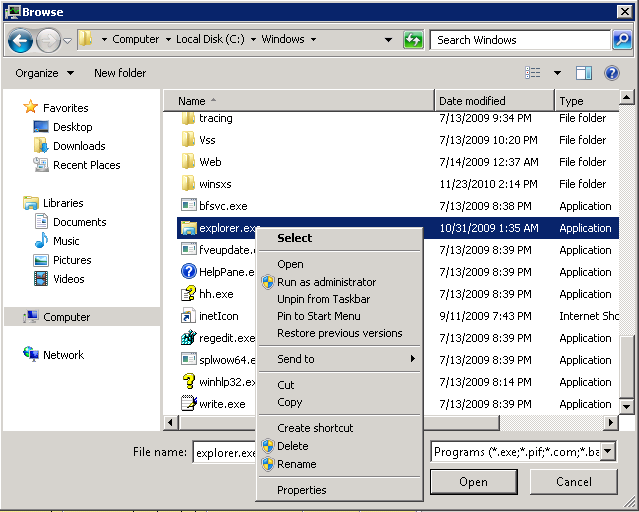Click the green refresh icon beside address bar

(413, 40)
